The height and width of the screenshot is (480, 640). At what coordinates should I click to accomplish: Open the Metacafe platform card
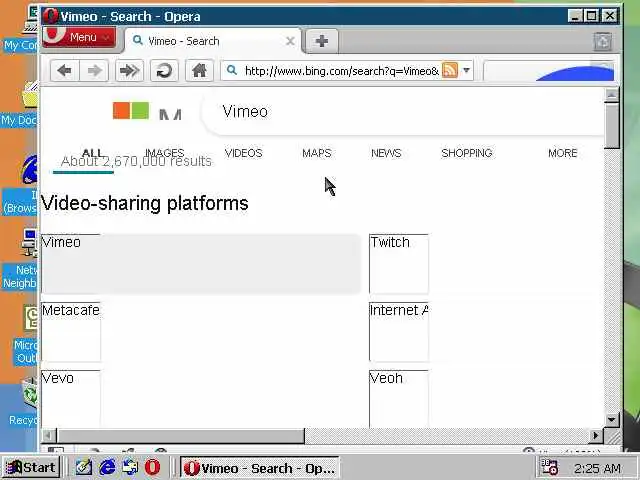click(x=71, y=332)
